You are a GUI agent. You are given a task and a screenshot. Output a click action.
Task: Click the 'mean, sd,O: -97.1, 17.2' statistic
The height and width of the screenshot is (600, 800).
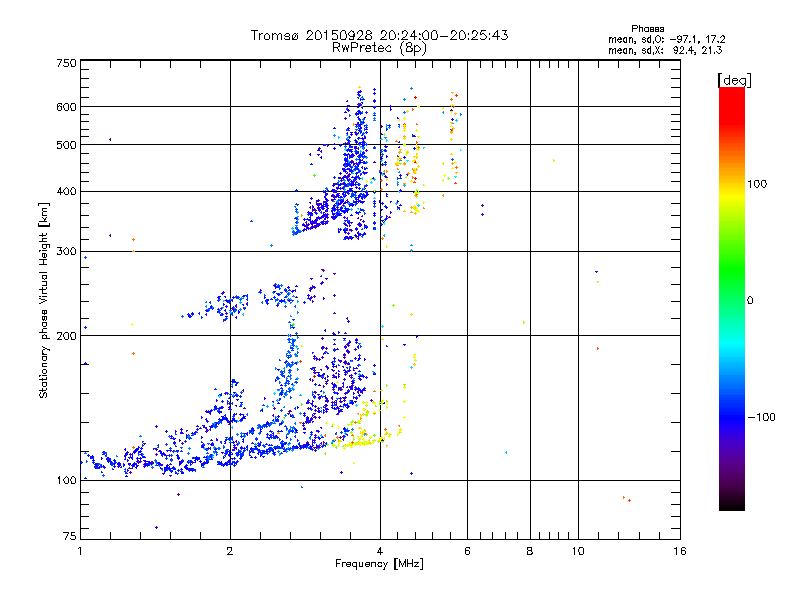[666, 39]
